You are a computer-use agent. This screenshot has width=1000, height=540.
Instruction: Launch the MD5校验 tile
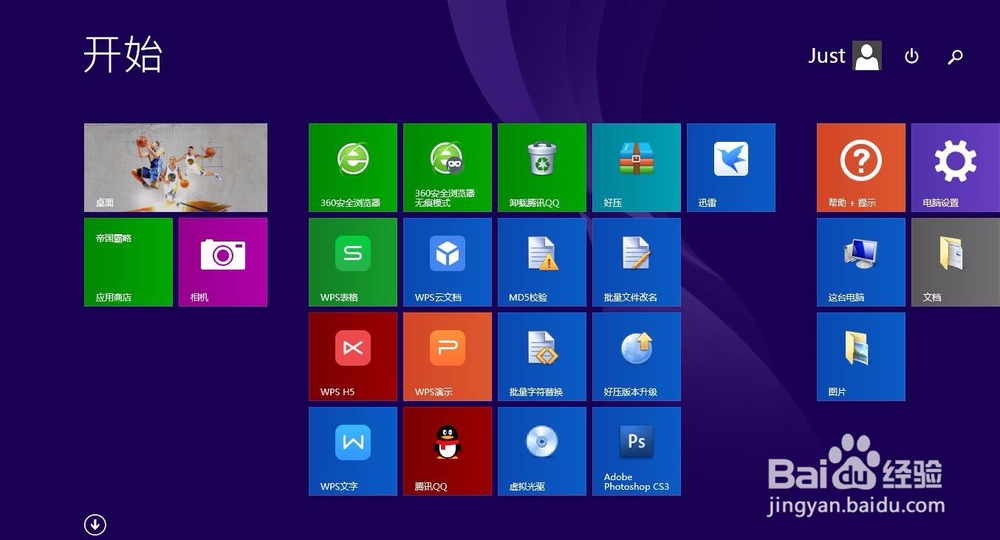click(541, 262)
